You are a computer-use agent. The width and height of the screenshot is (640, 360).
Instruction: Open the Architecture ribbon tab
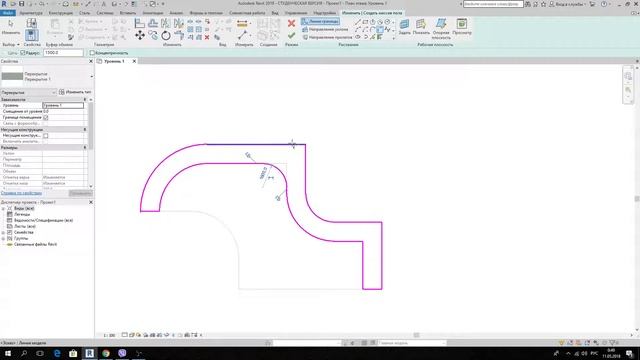click(31, 13)
